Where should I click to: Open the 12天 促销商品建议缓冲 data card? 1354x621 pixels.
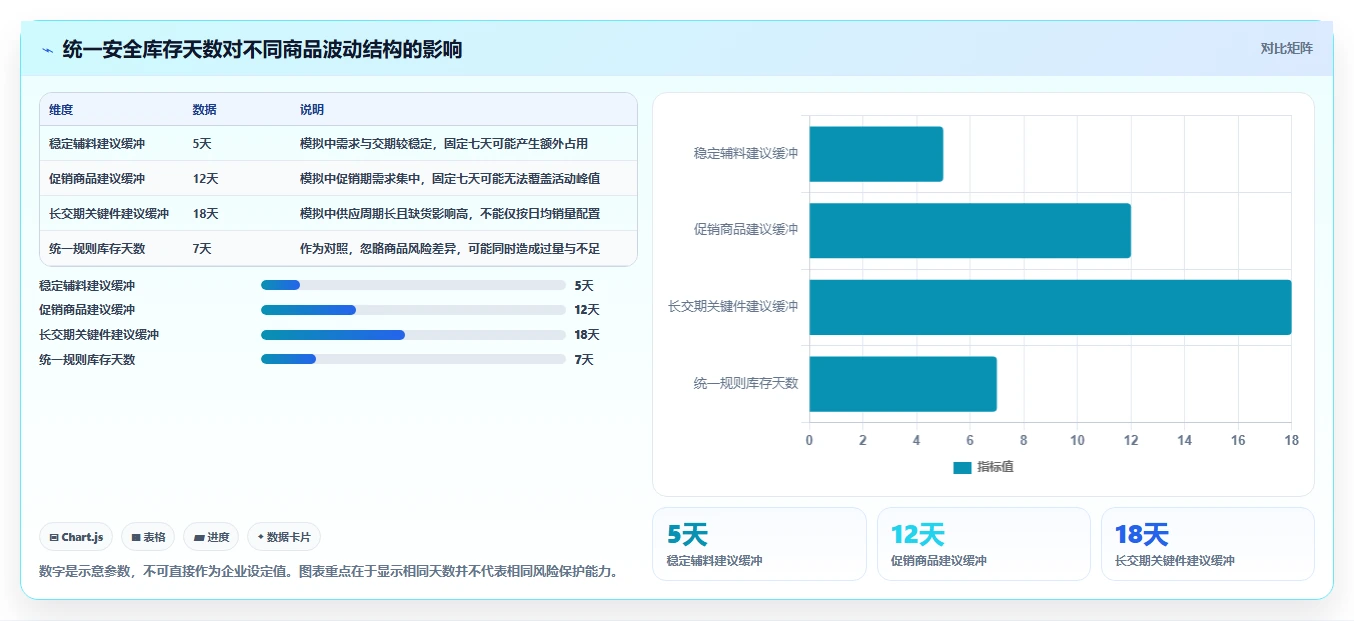984,544
